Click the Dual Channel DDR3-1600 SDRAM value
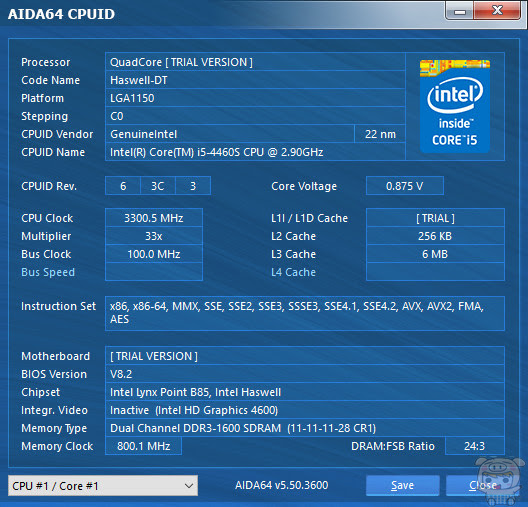This screenshot has width=528, height=507. pos(305,428)
